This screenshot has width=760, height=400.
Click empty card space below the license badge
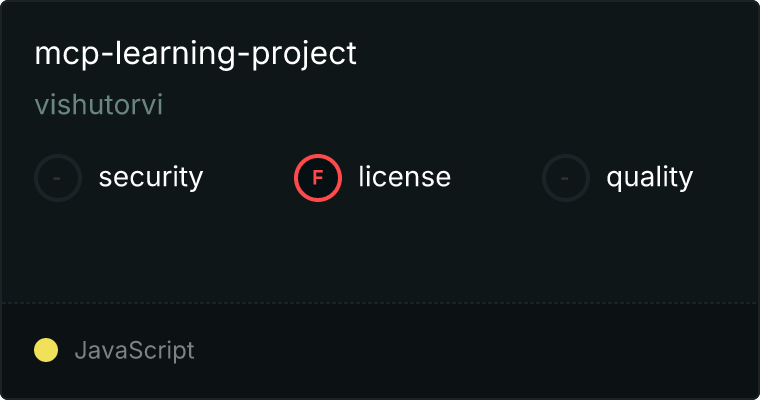pos(318,250)
